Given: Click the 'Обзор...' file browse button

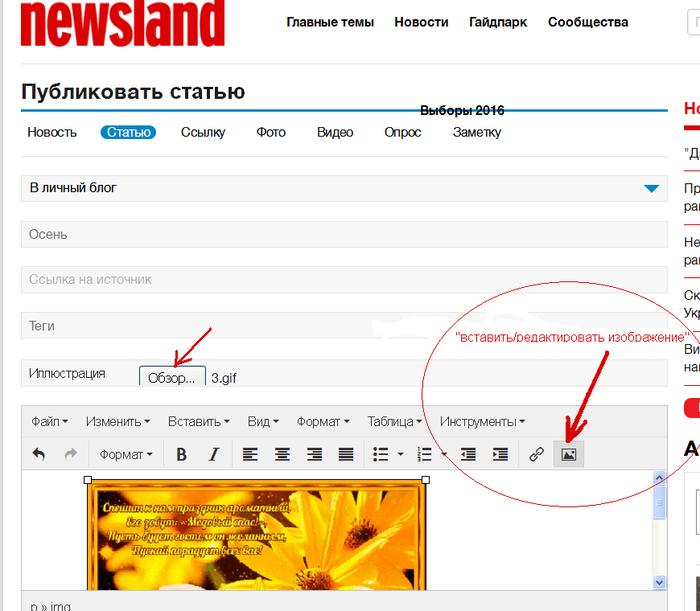Looking at the screenshot, I should (172, 378).
